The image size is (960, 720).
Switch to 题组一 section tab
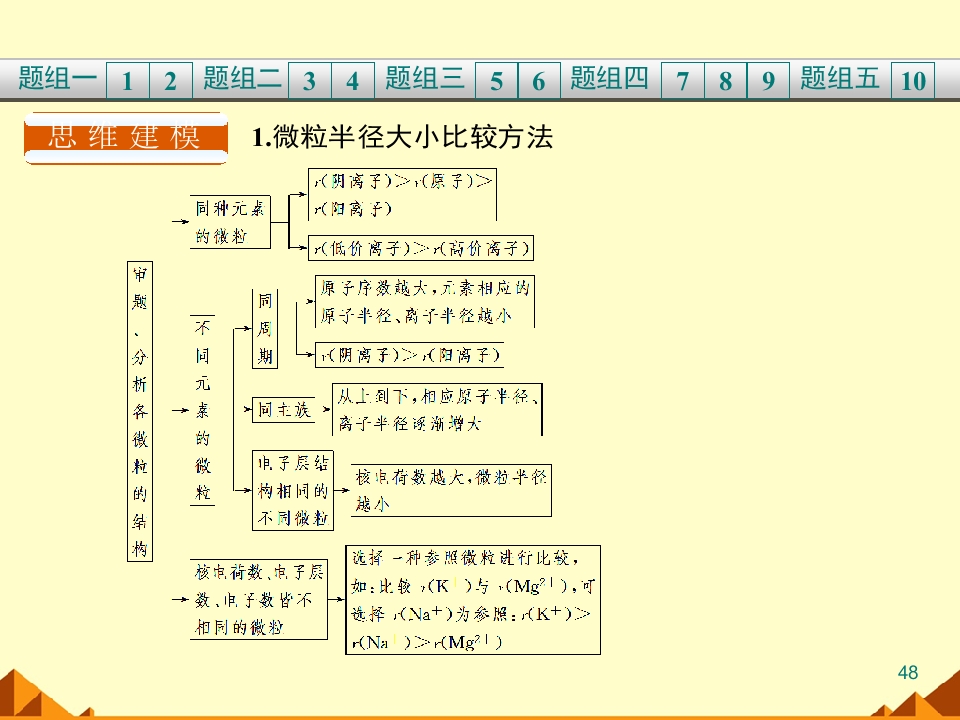[58, 79]
